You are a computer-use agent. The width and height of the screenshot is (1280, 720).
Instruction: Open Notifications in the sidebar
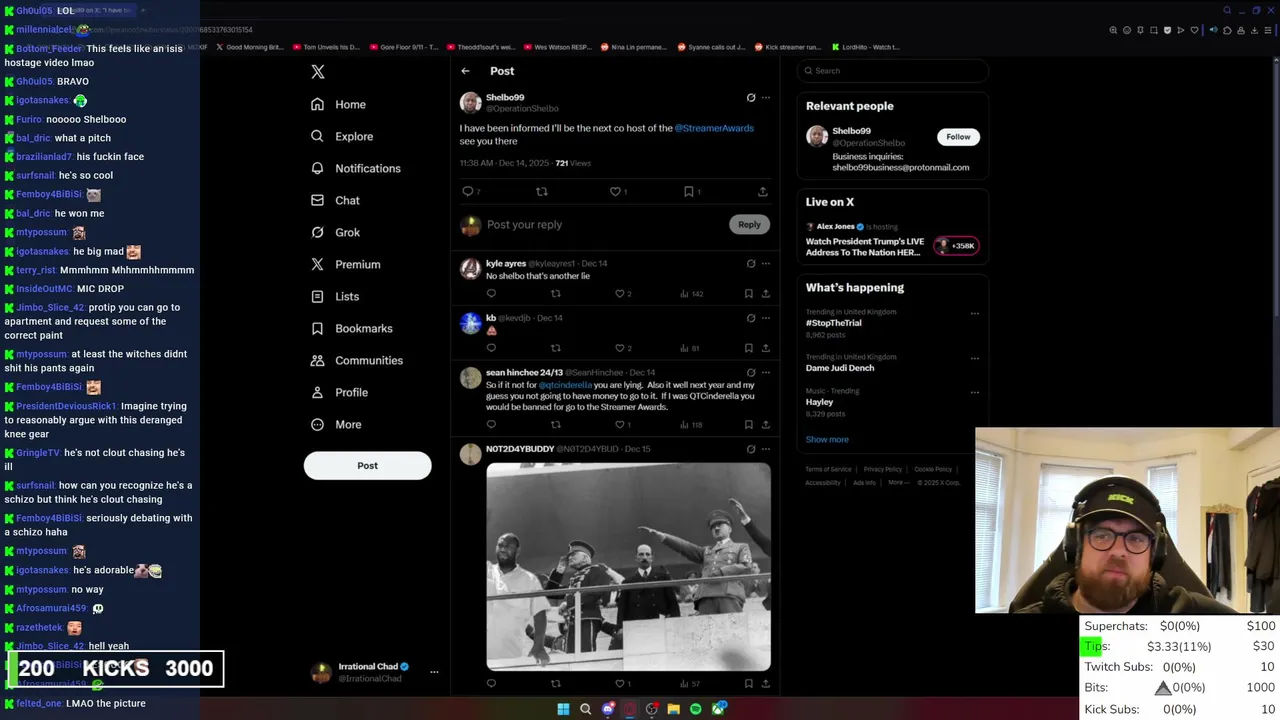point(355,168)
